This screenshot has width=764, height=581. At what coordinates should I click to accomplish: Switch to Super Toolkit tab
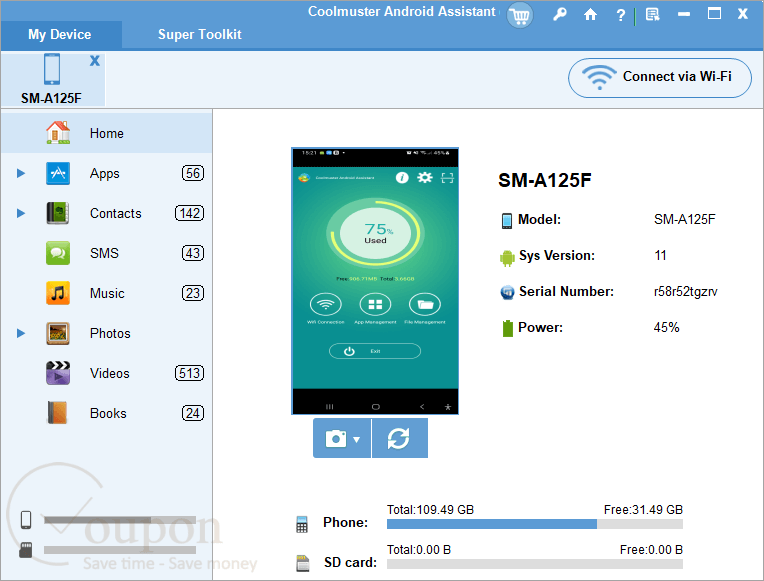tap(199, 35)
